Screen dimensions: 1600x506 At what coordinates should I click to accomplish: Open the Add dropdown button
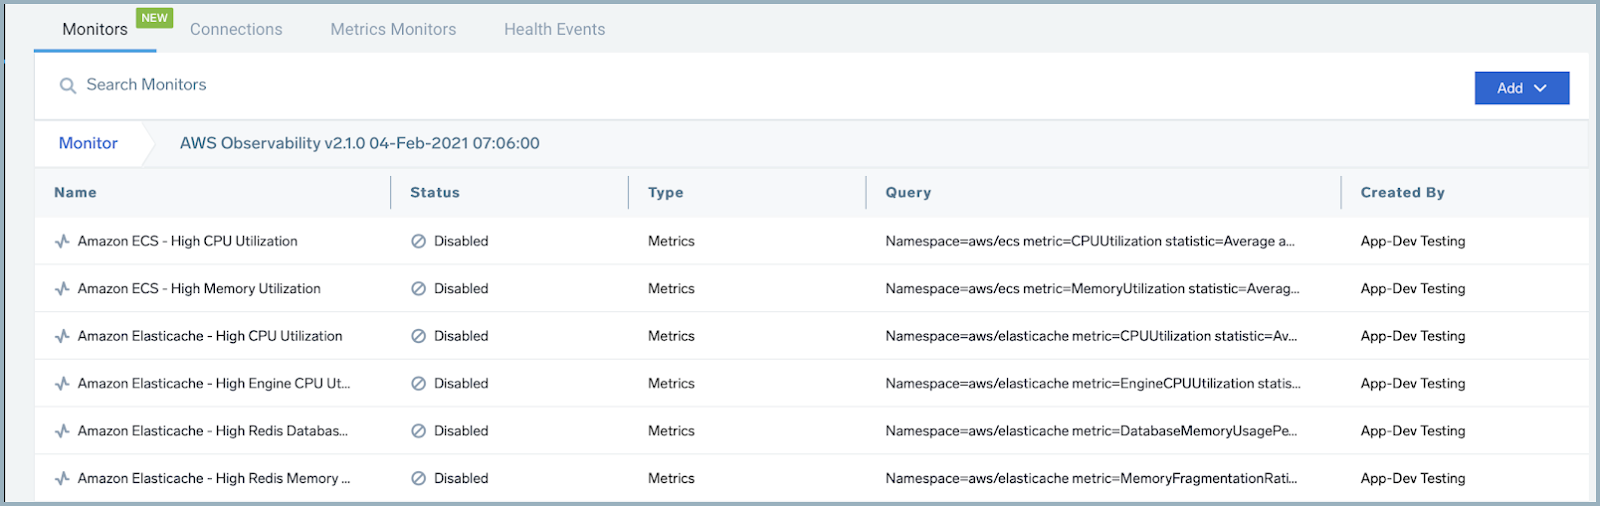(1521, 88)
